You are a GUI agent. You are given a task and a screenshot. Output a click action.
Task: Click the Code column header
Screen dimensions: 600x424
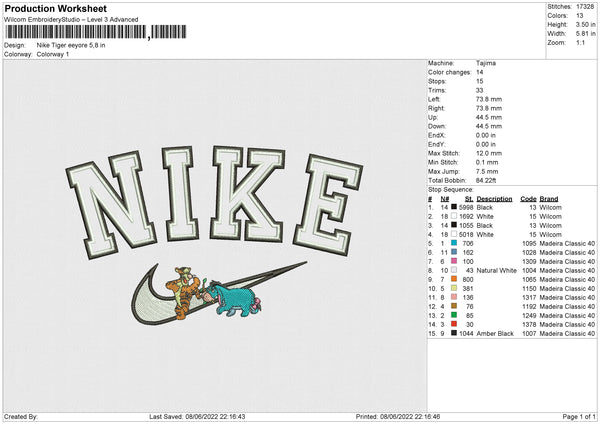pyautogui.click(x=528, y=199)
